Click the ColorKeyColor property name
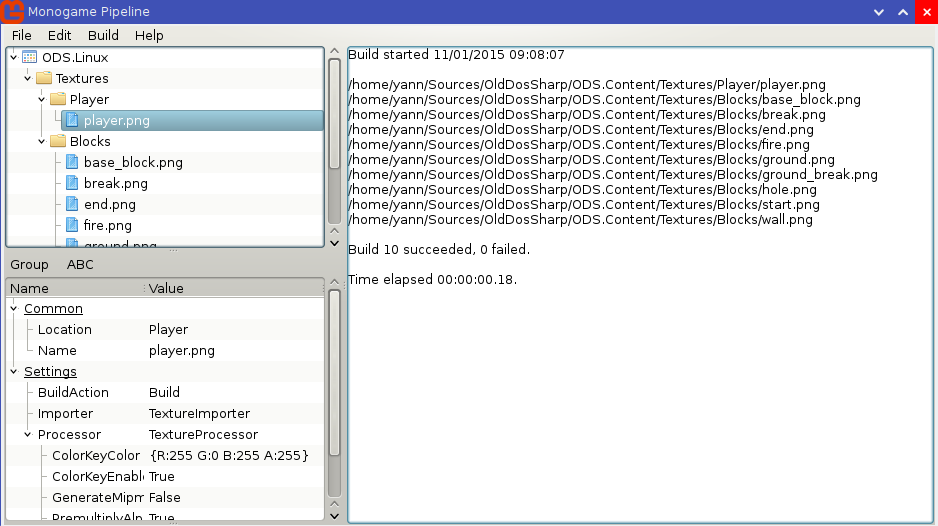938x526 pixels. (x=96, y=455)
